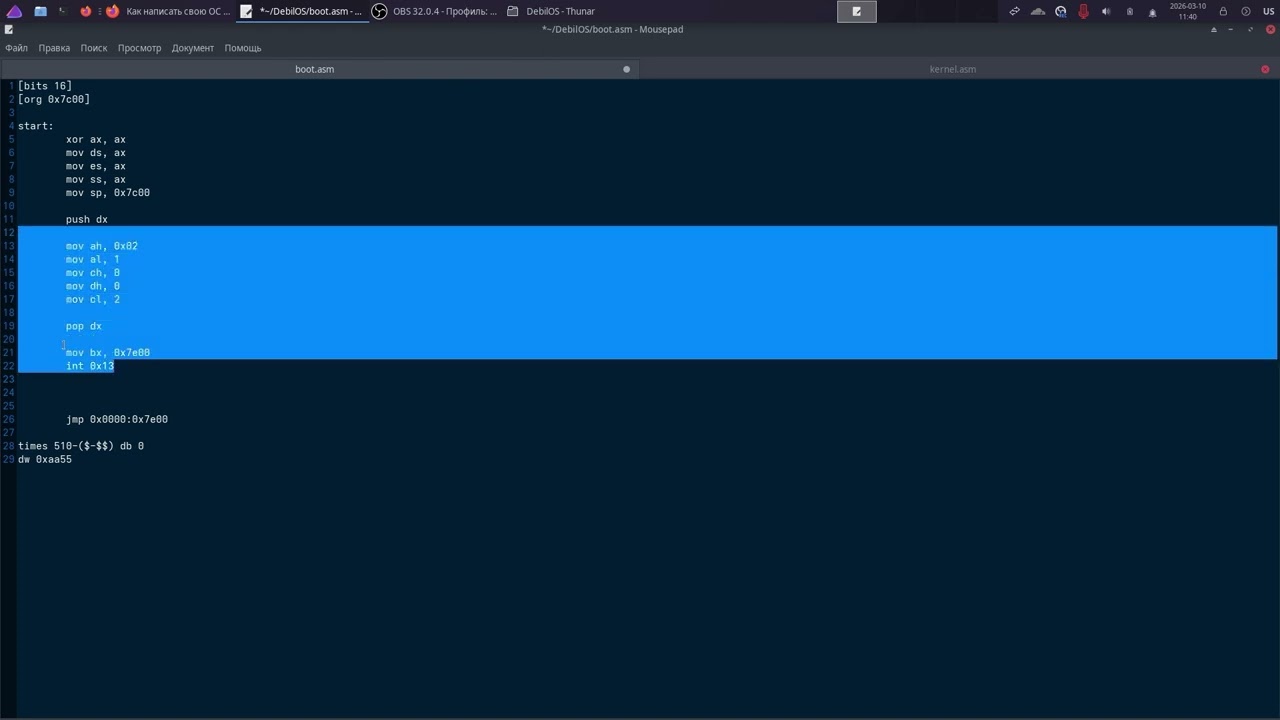Image resolution: width=1280 pixels, height=720 pixels.
Task: Switch to the kernel.asm document tab
Action: coord(953,69)
